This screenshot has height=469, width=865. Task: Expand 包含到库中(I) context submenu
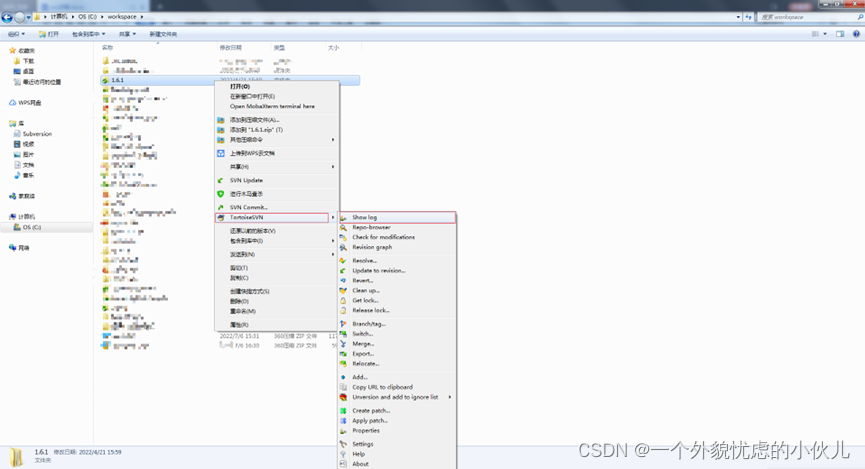[x=276, y=241]
